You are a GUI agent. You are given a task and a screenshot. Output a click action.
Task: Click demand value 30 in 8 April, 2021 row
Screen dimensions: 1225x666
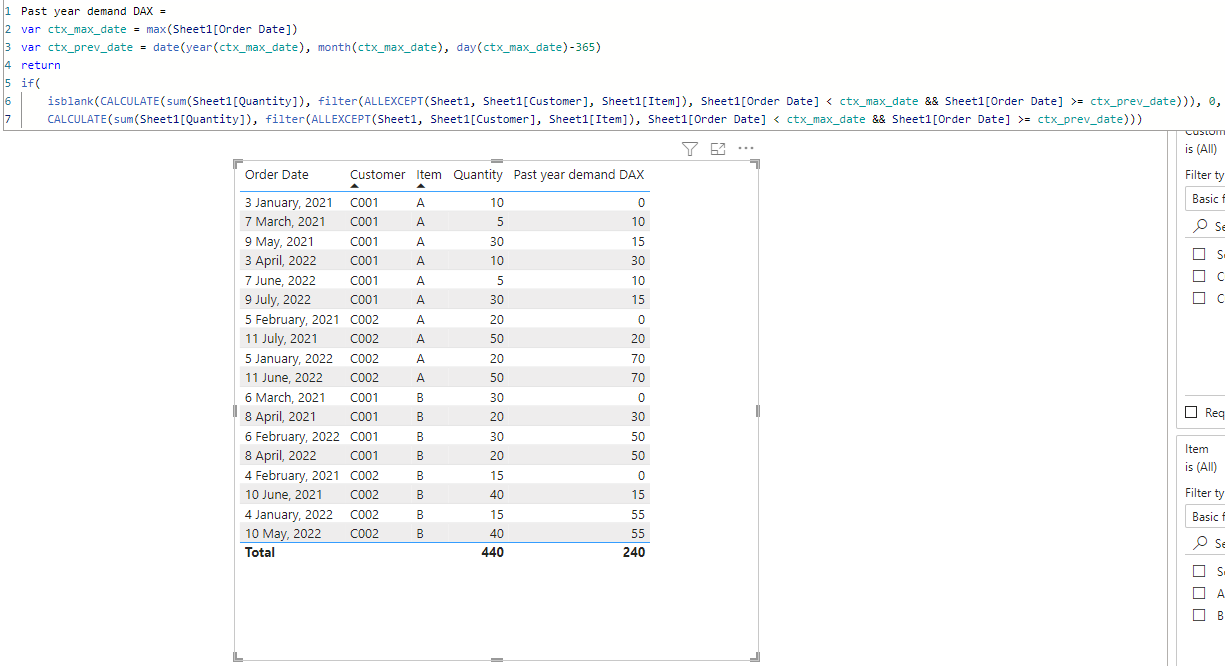(x=637, y=417)
